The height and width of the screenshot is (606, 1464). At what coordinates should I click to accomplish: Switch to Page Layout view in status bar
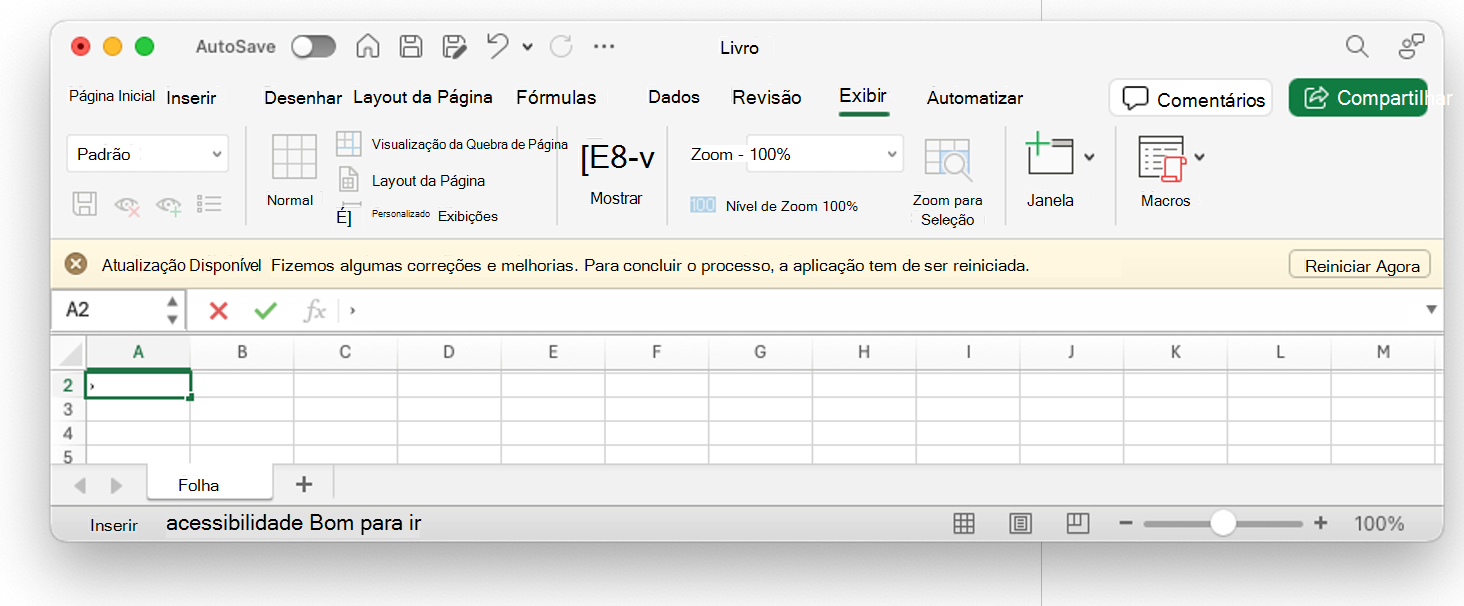pos(1021,523)
